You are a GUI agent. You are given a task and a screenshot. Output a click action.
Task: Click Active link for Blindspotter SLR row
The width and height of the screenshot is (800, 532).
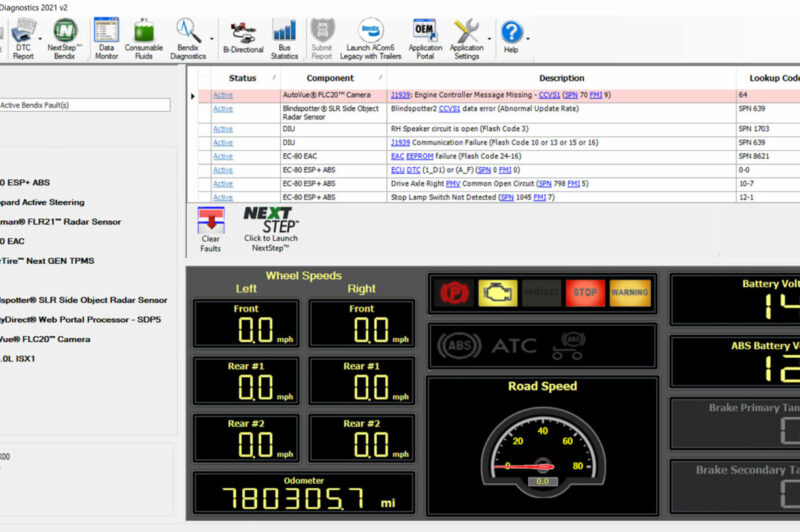pyautogui.click(x=223, y=109)
